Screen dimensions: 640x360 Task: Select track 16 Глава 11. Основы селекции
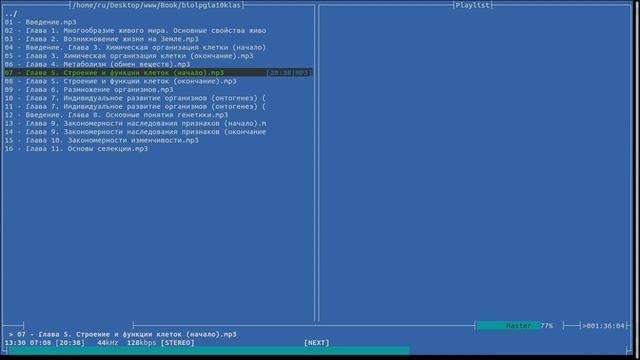pyautogui.click(x=76, y=149)
